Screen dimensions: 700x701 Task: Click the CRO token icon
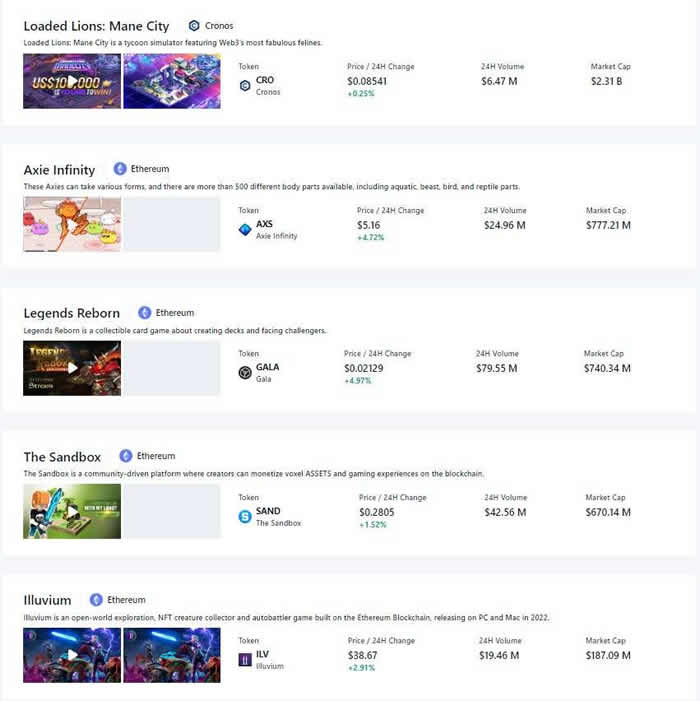pos(245,86)
